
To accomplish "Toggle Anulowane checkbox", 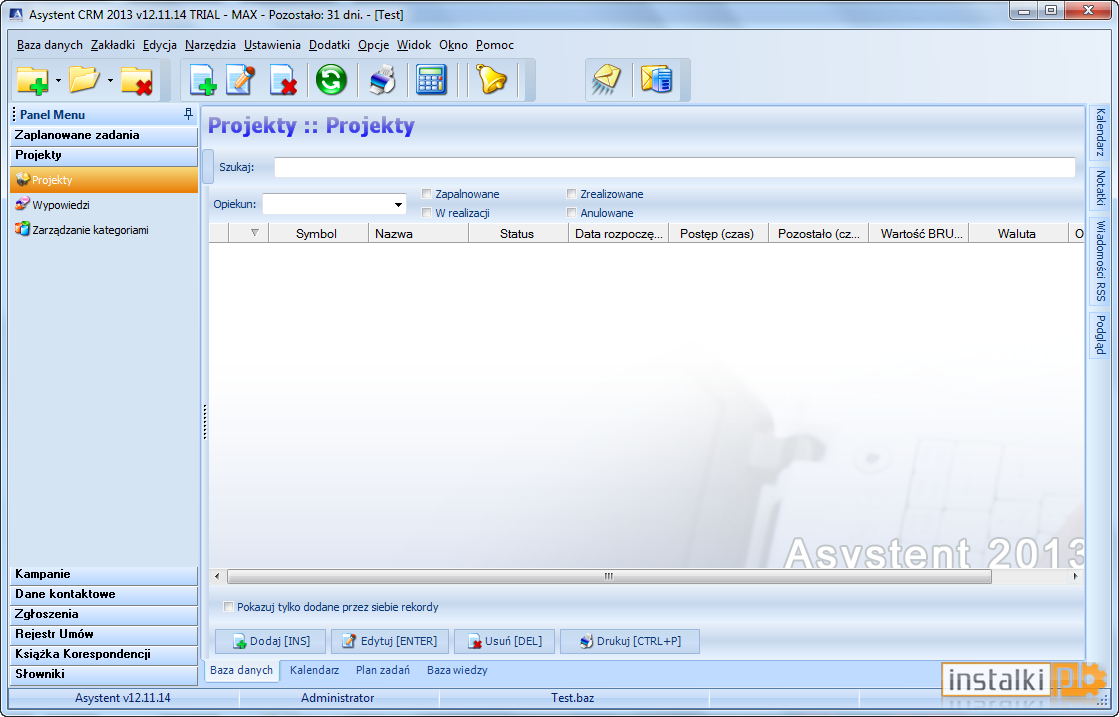I will (x=572, y=213).
